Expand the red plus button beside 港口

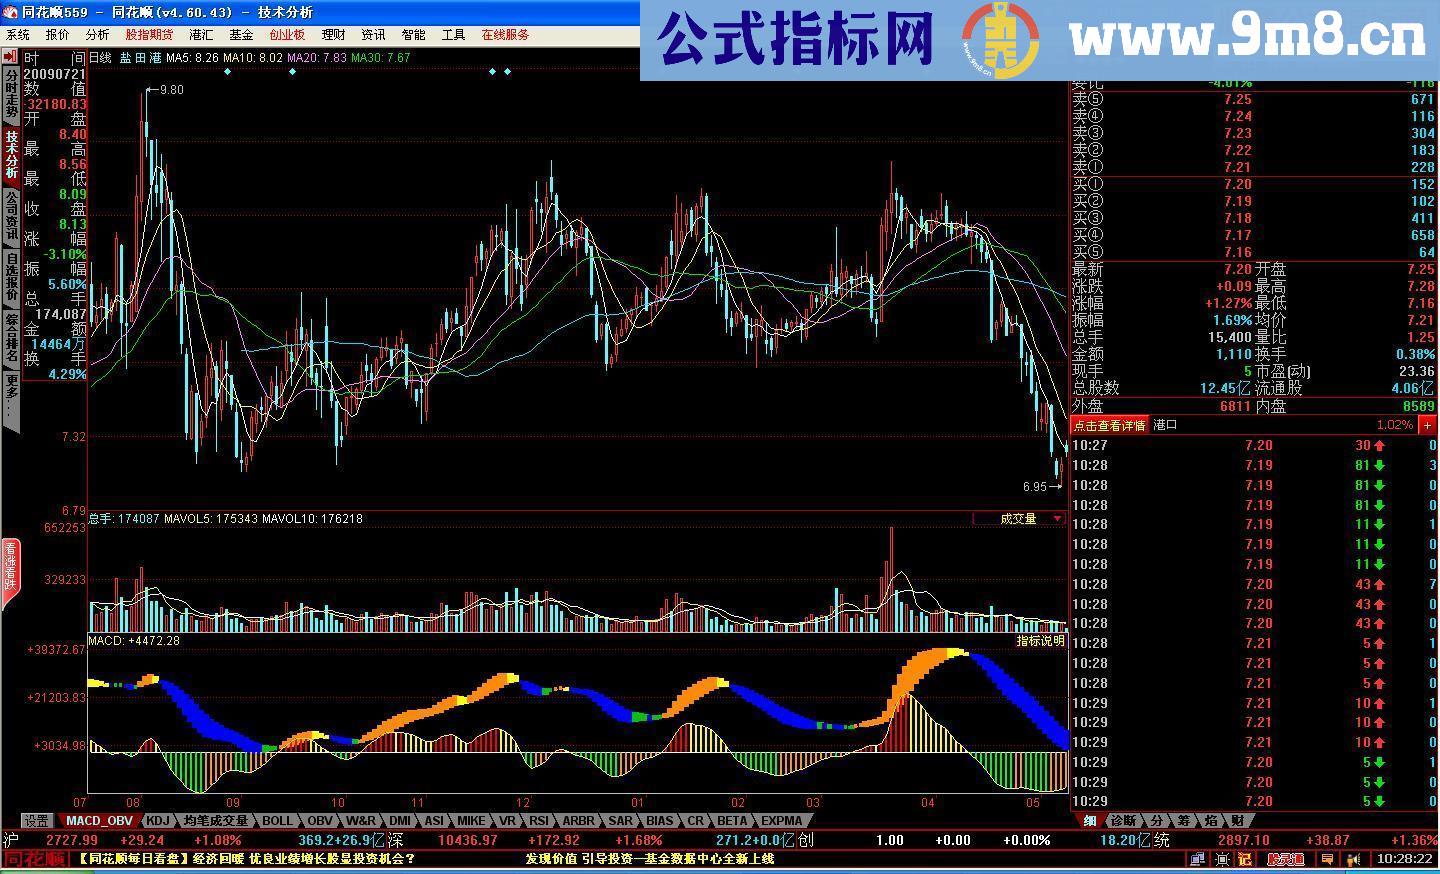pyautogui.click(x=1427, y=425)
